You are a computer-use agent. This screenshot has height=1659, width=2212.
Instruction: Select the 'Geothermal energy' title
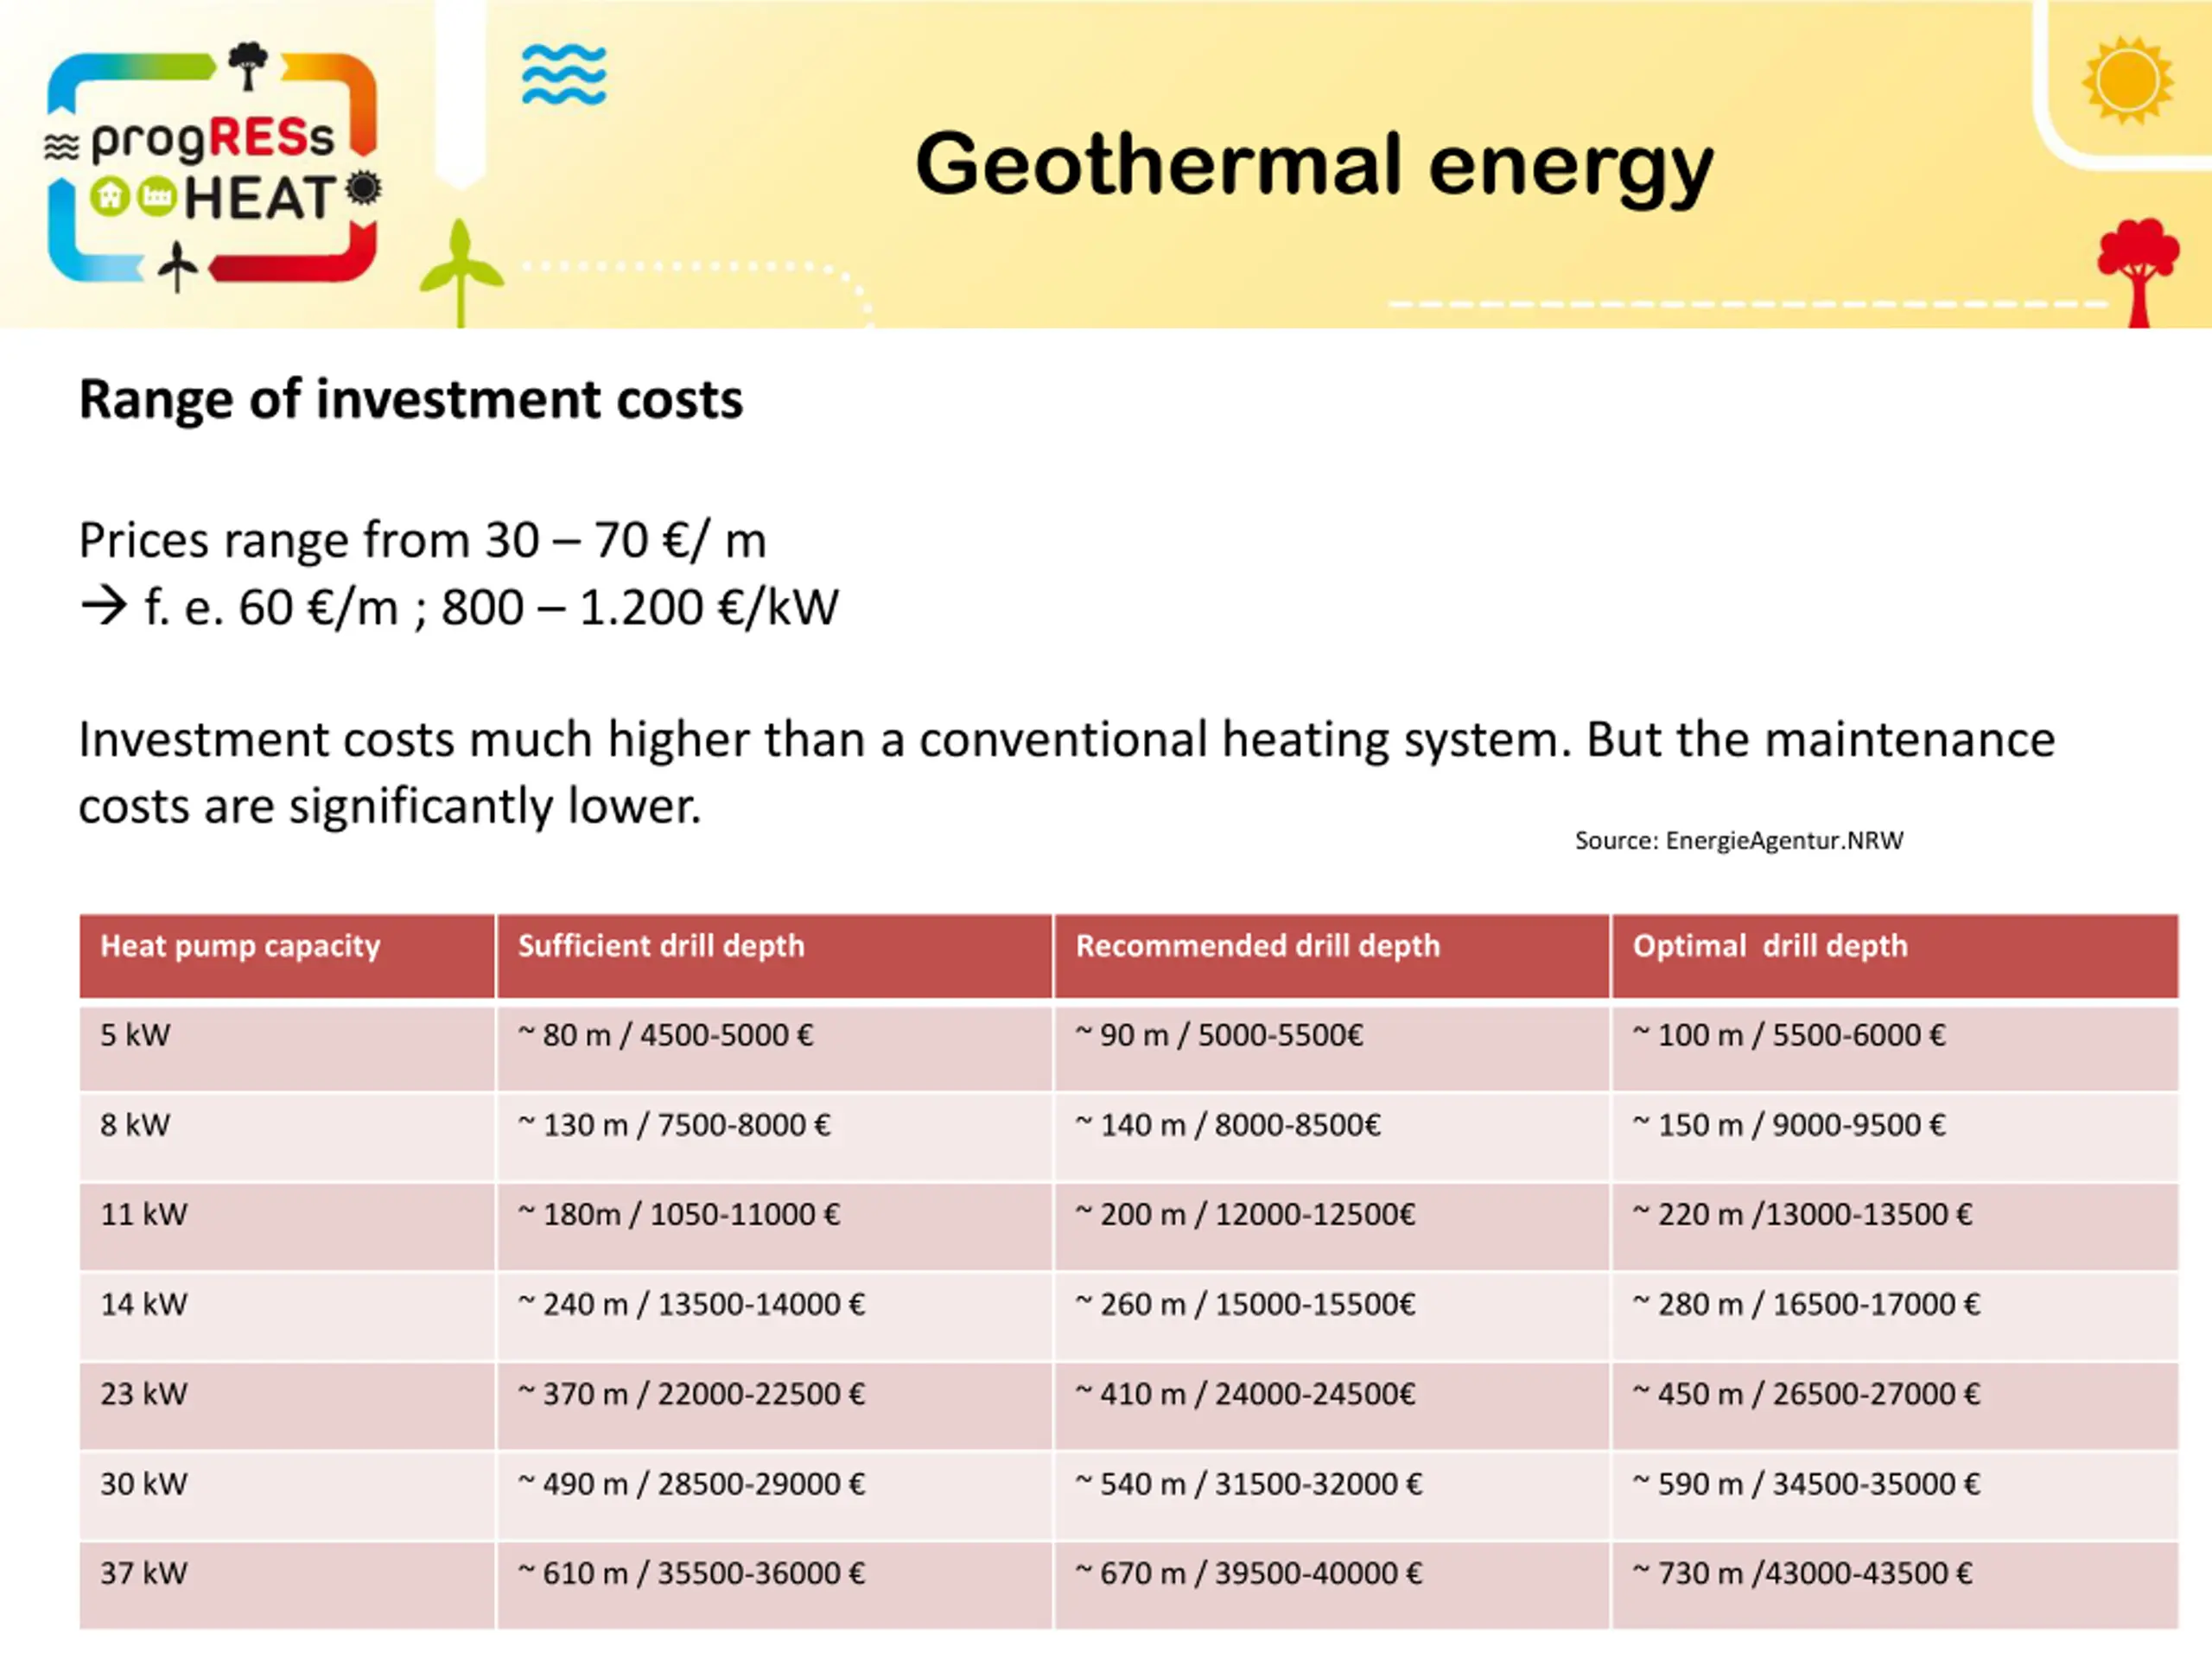(x=1314, y=166)
